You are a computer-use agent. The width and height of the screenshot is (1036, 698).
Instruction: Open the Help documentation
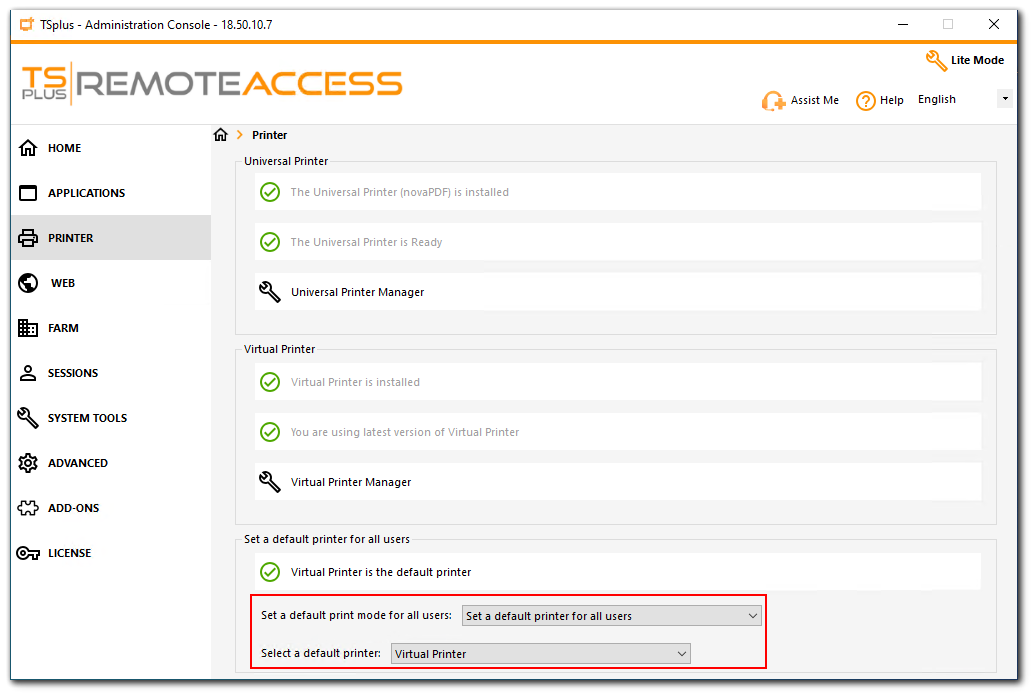(x=879, y=100)
